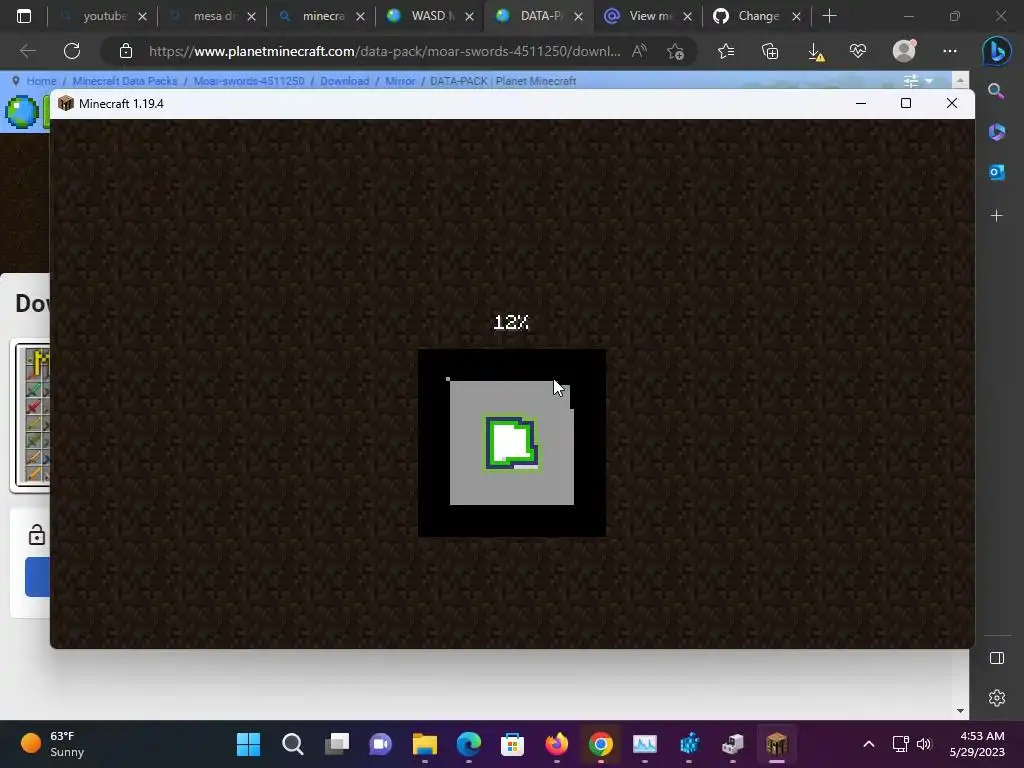Open Task View on taskbar
The height and width of the screenshot is (768, 1024).
(x=336, y=744)
